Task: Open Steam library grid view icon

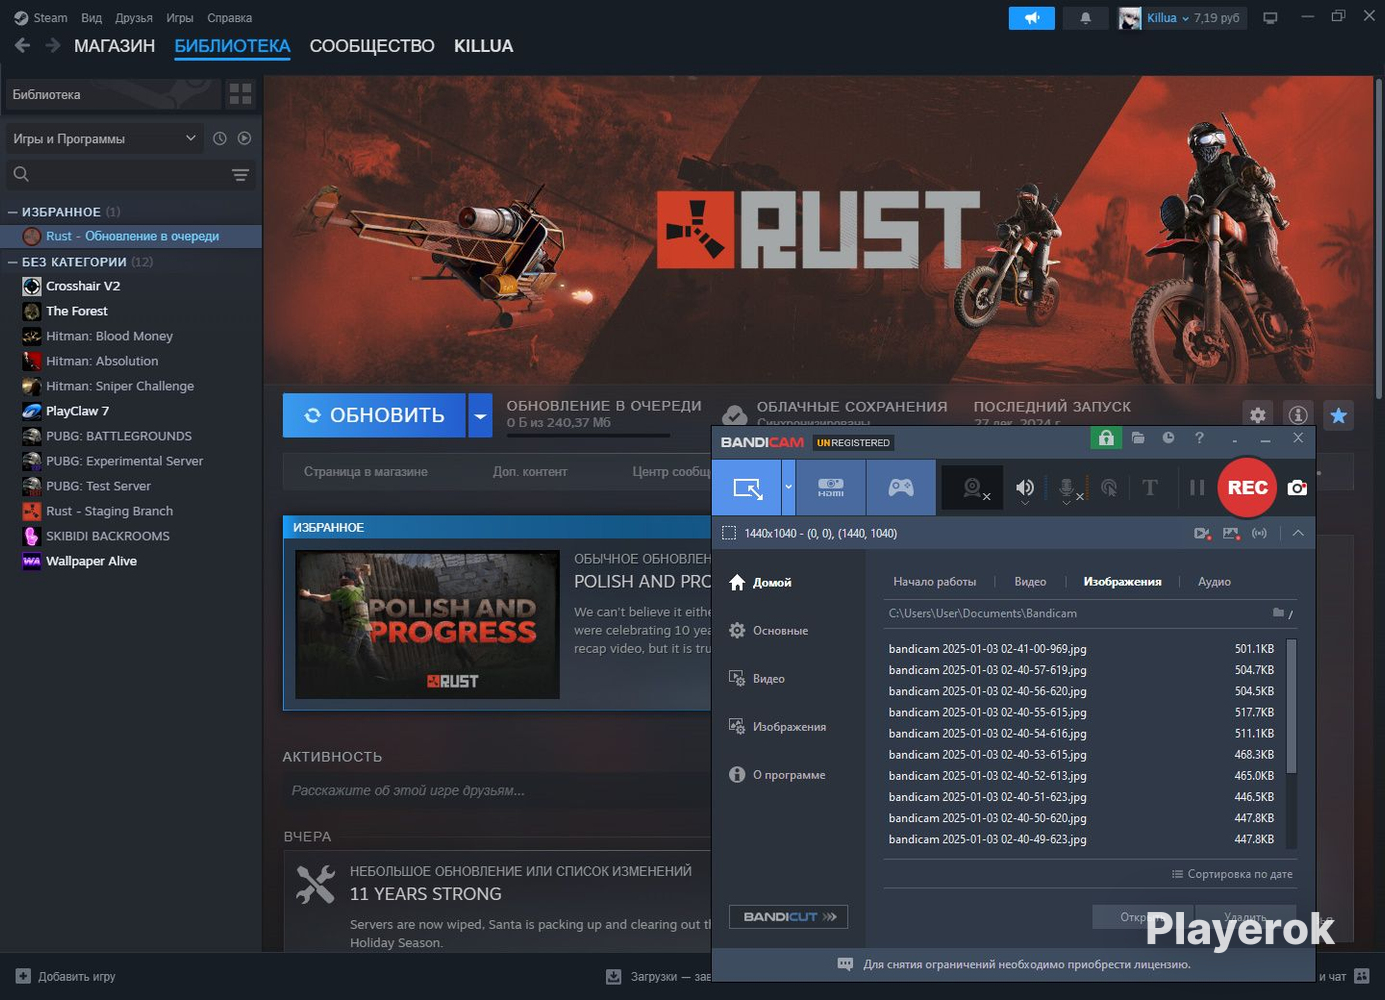Action: point(241,94)
